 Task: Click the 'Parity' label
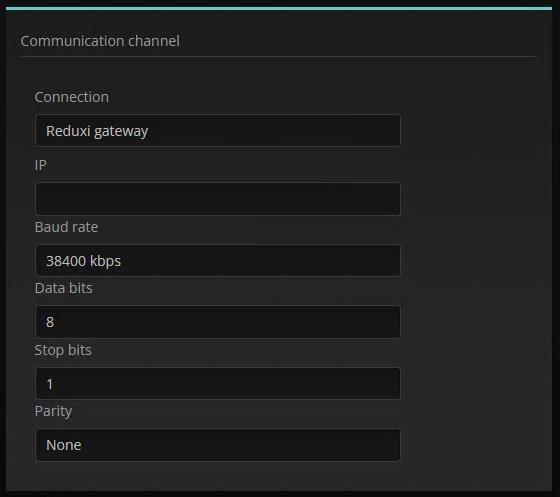click(x=53, y=411)
